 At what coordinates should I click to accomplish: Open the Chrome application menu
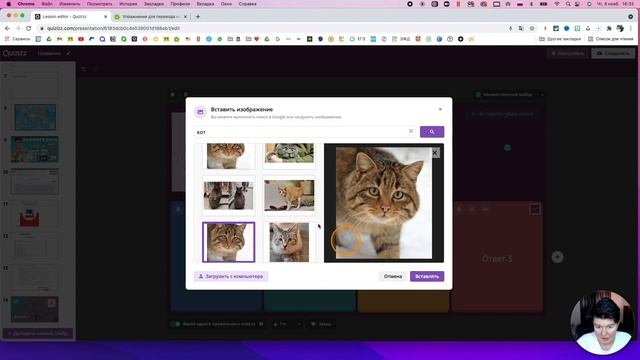click(x=26, y=4)
